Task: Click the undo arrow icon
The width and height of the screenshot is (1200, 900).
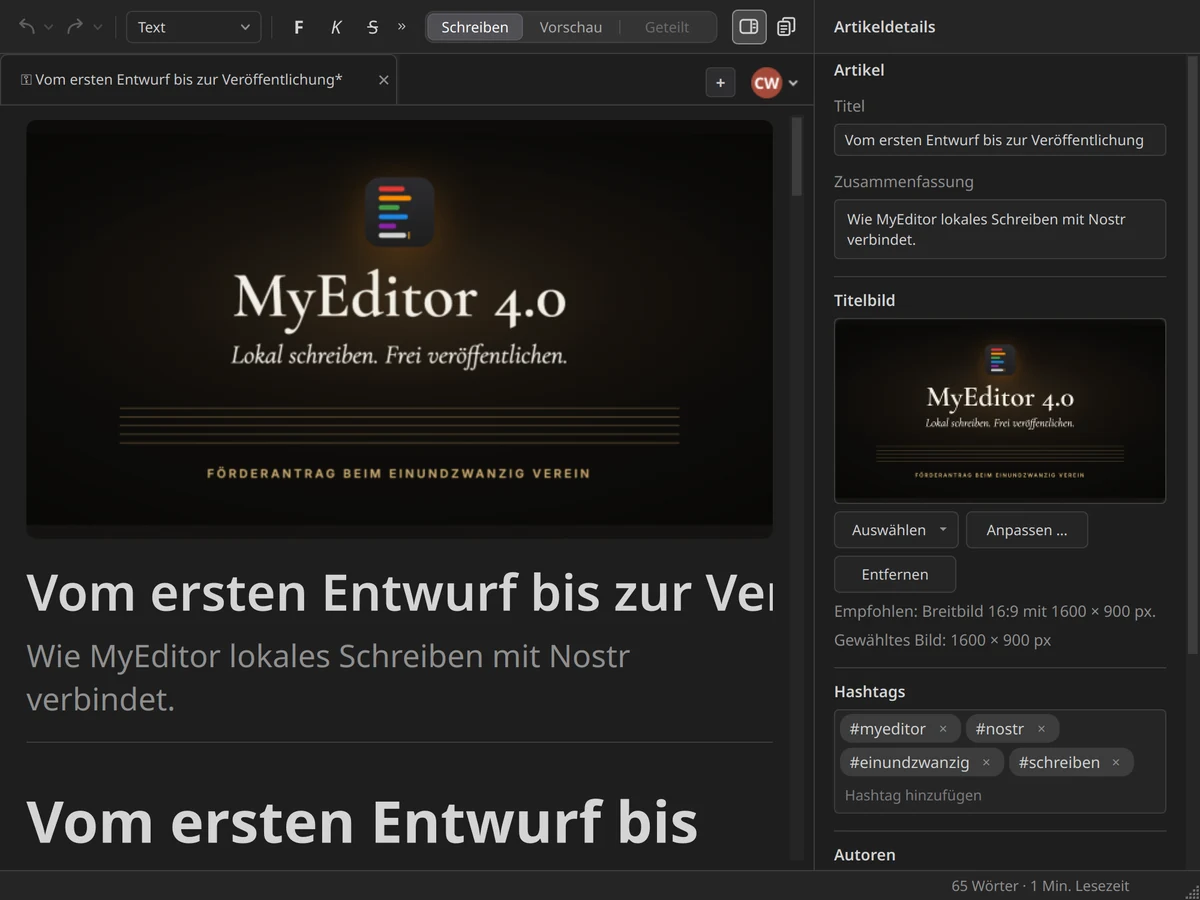Action: point(27,27)
